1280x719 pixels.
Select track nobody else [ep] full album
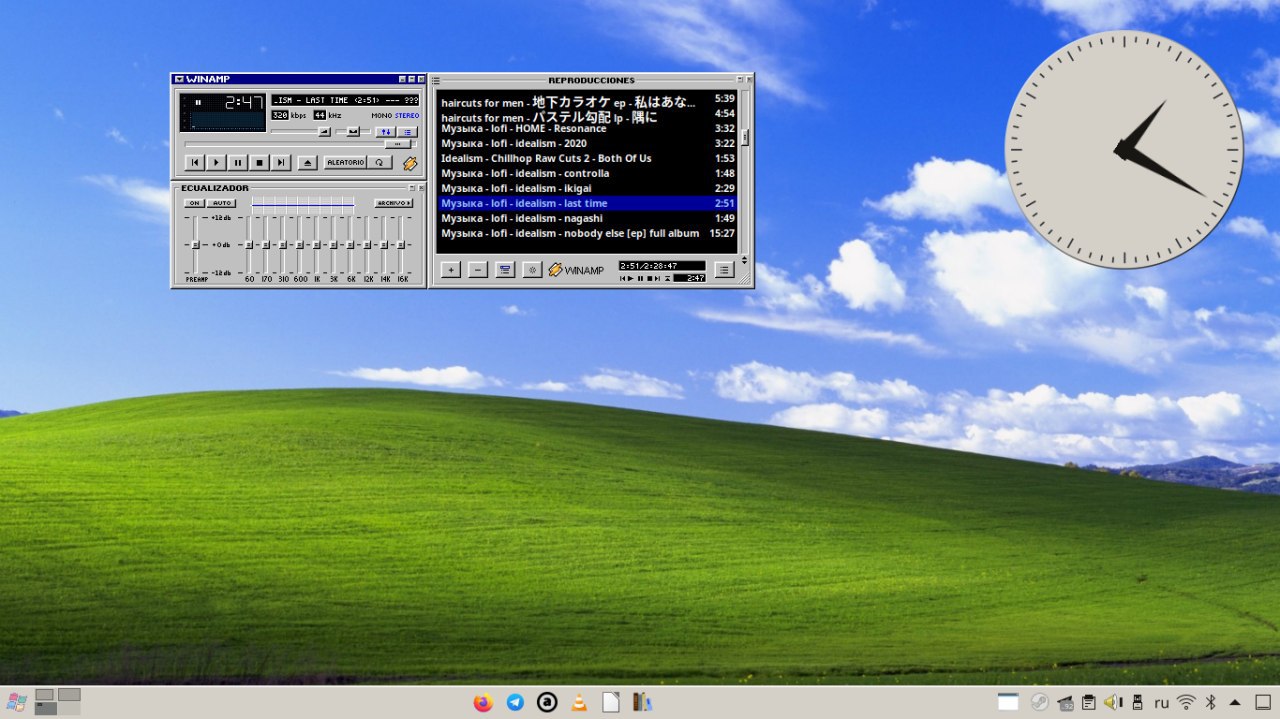[x=588, y=233]
